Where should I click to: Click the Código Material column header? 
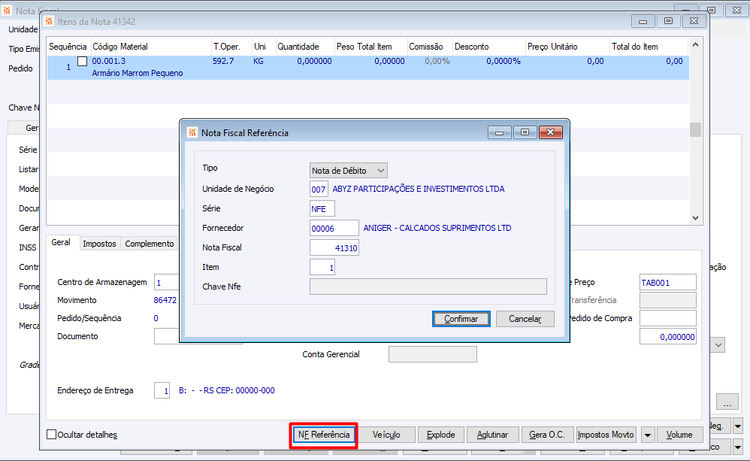[x=151, y=46]
